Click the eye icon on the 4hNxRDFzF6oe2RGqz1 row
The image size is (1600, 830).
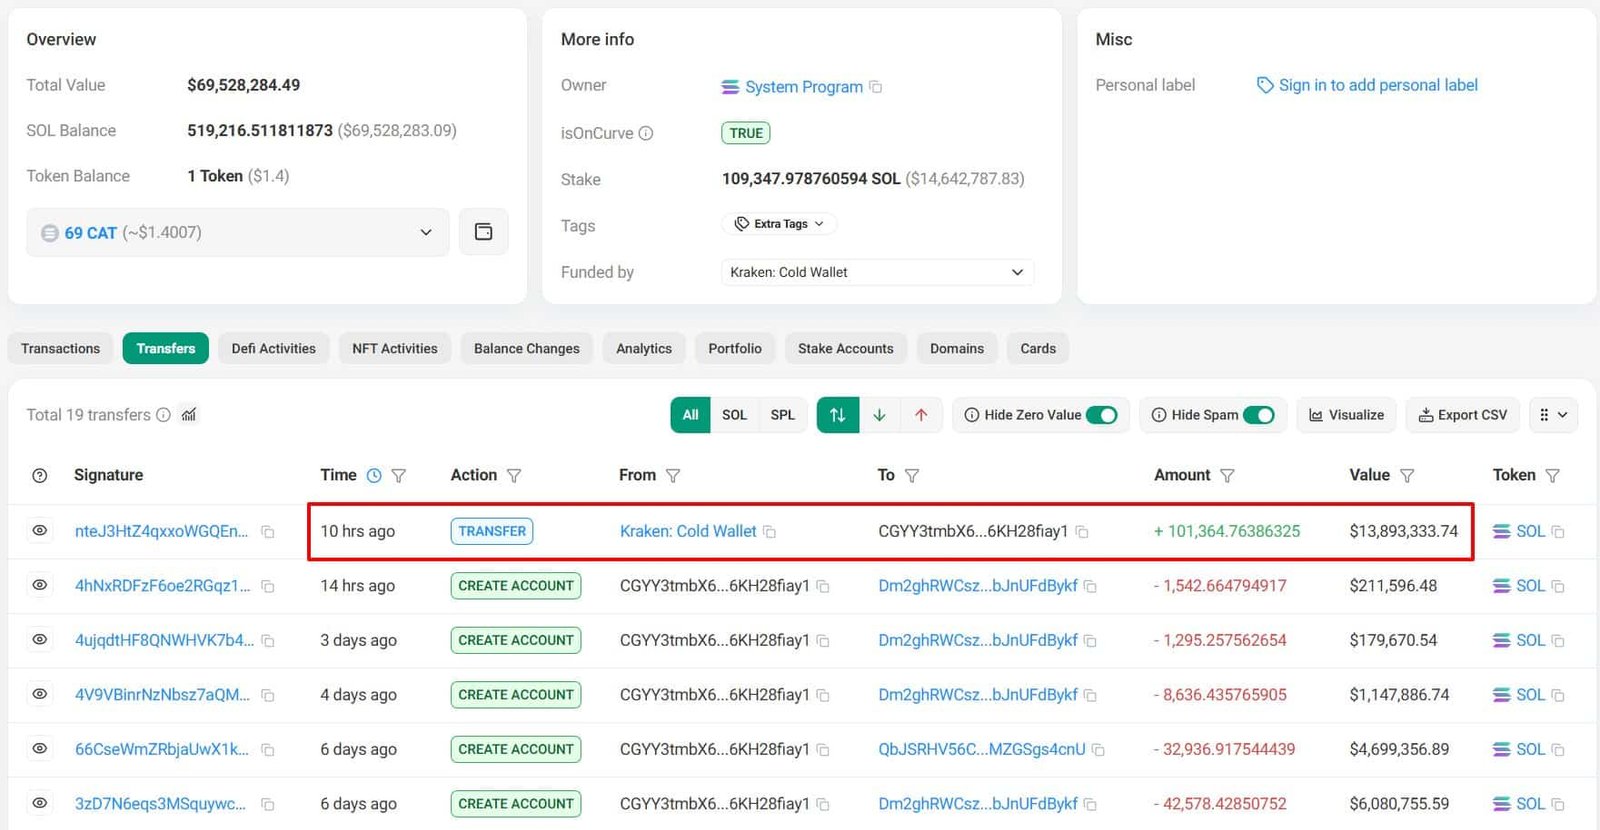point(40,585)
